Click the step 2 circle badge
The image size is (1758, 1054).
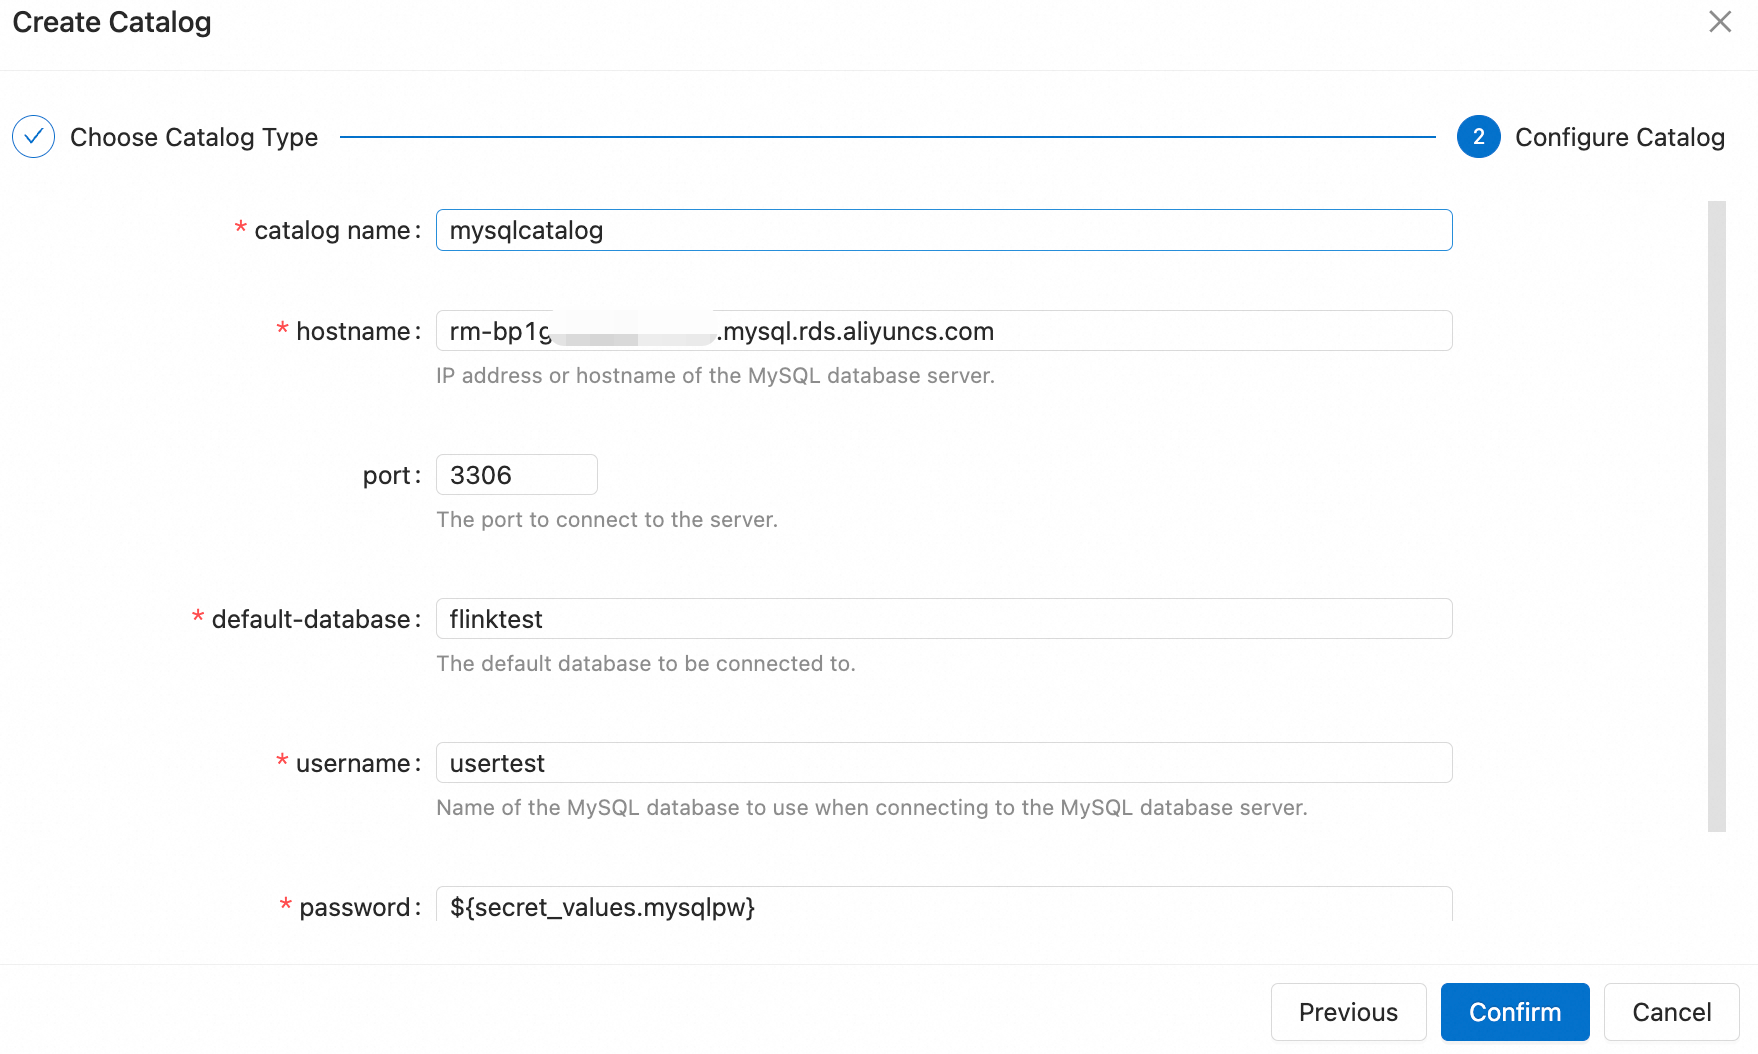click(x=1478, y=137)
